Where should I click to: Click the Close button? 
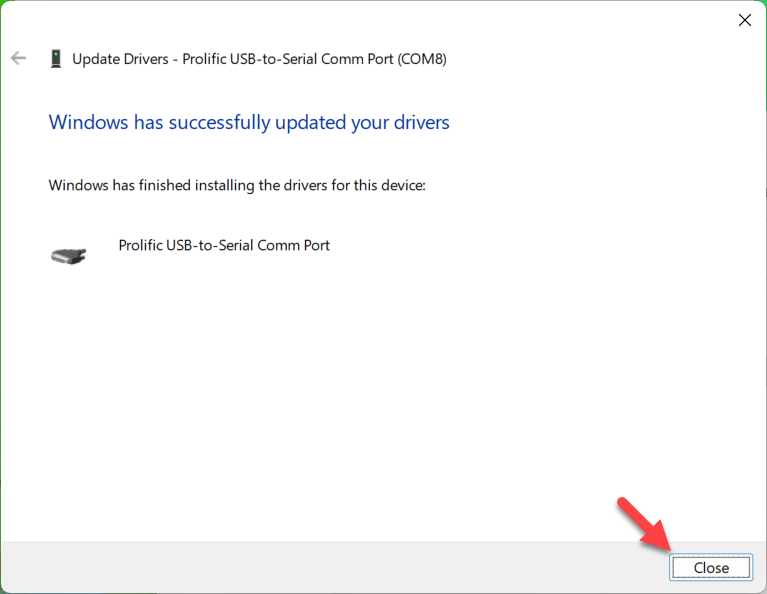tap(711, 568)
